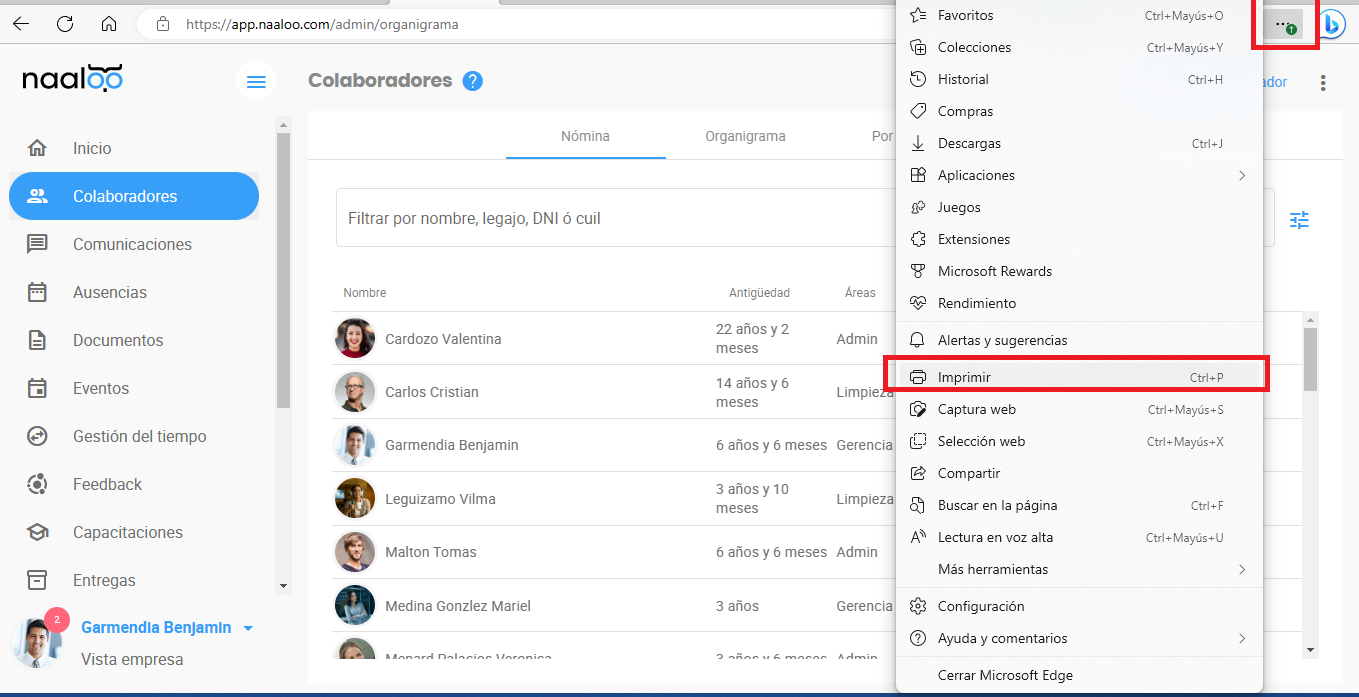Open the three-dot vertical options menu

tap(1324, 83)
